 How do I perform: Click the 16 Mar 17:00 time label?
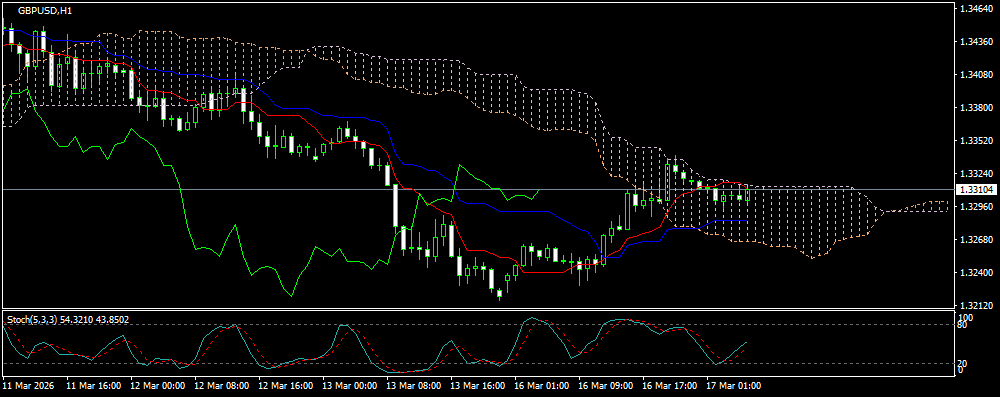[669, 386]
